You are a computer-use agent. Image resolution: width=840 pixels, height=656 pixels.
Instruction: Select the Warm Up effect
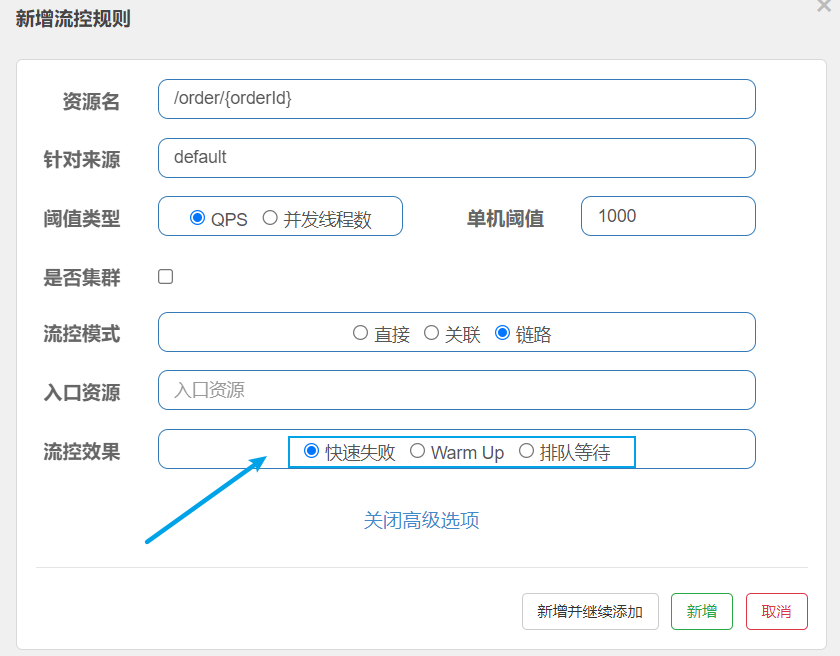click(418, 451)
